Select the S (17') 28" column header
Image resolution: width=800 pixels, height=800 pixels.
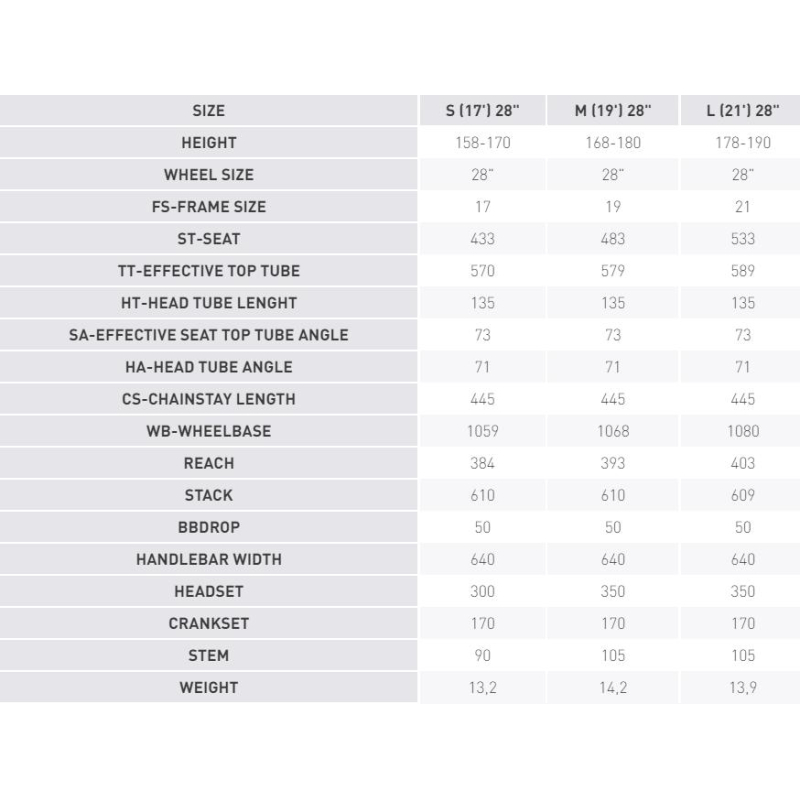[x=482, y=111]
